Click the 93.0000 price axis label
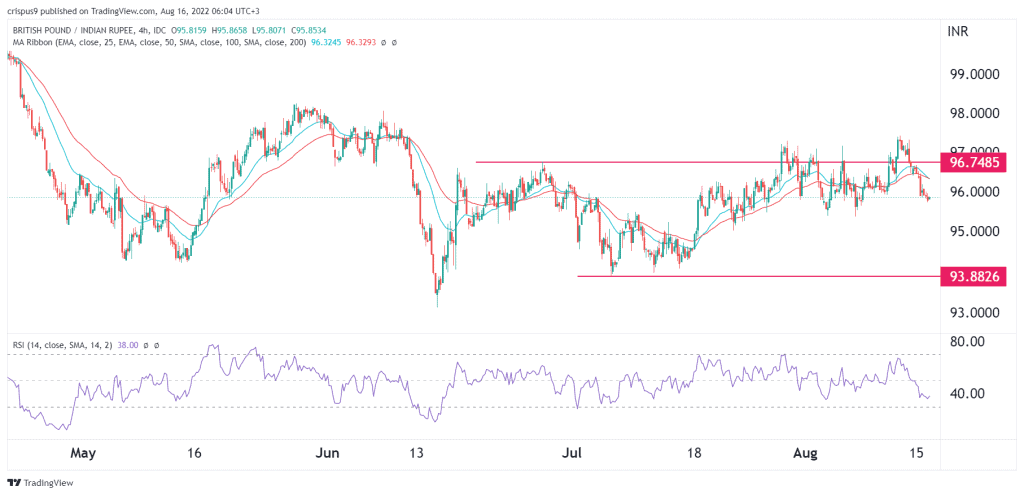 click(x=972, y=312)
